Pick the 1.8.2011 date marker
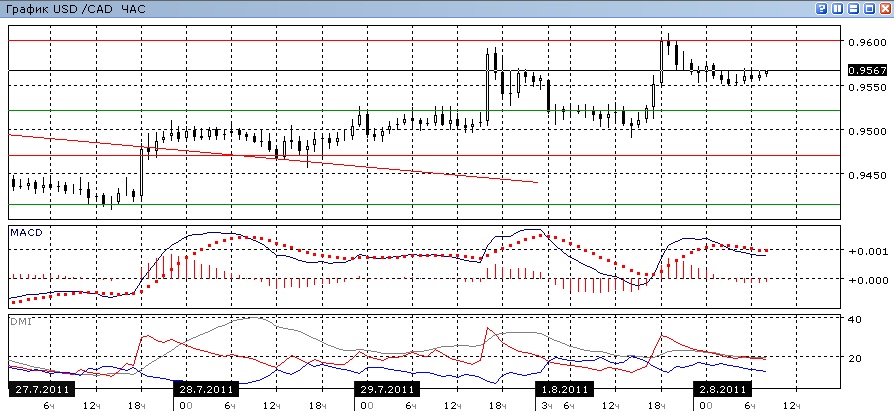Viewport: 894px width, 418px height. (x=564, y=390)
